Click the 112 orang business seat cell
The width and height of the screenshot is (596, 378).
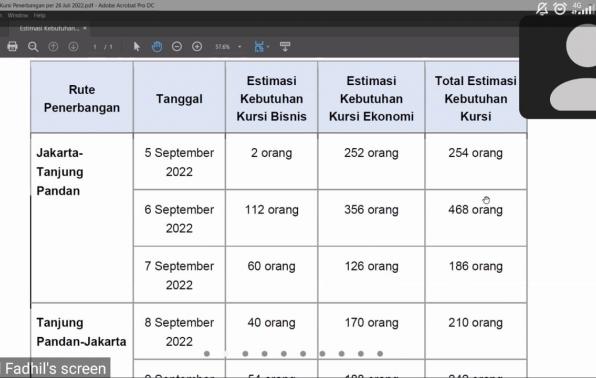(271, 218)
